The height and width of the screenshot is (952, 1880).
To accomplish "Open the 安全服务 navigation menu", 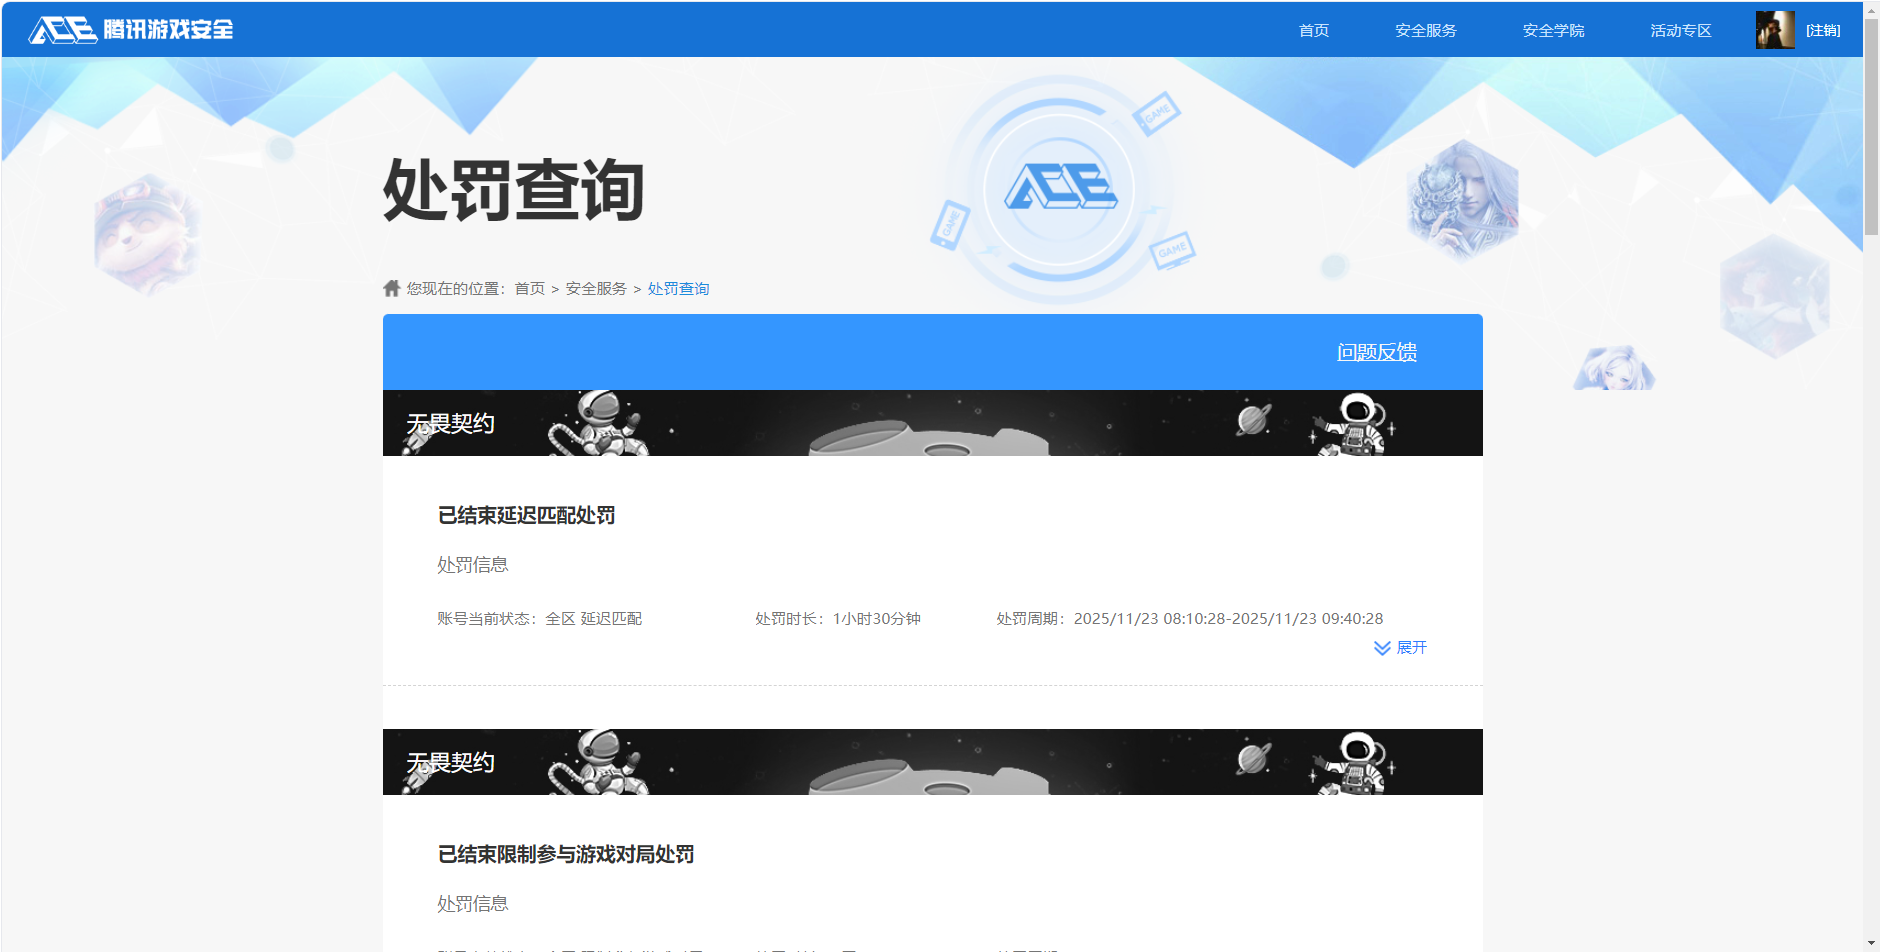I will [1424, 29].
